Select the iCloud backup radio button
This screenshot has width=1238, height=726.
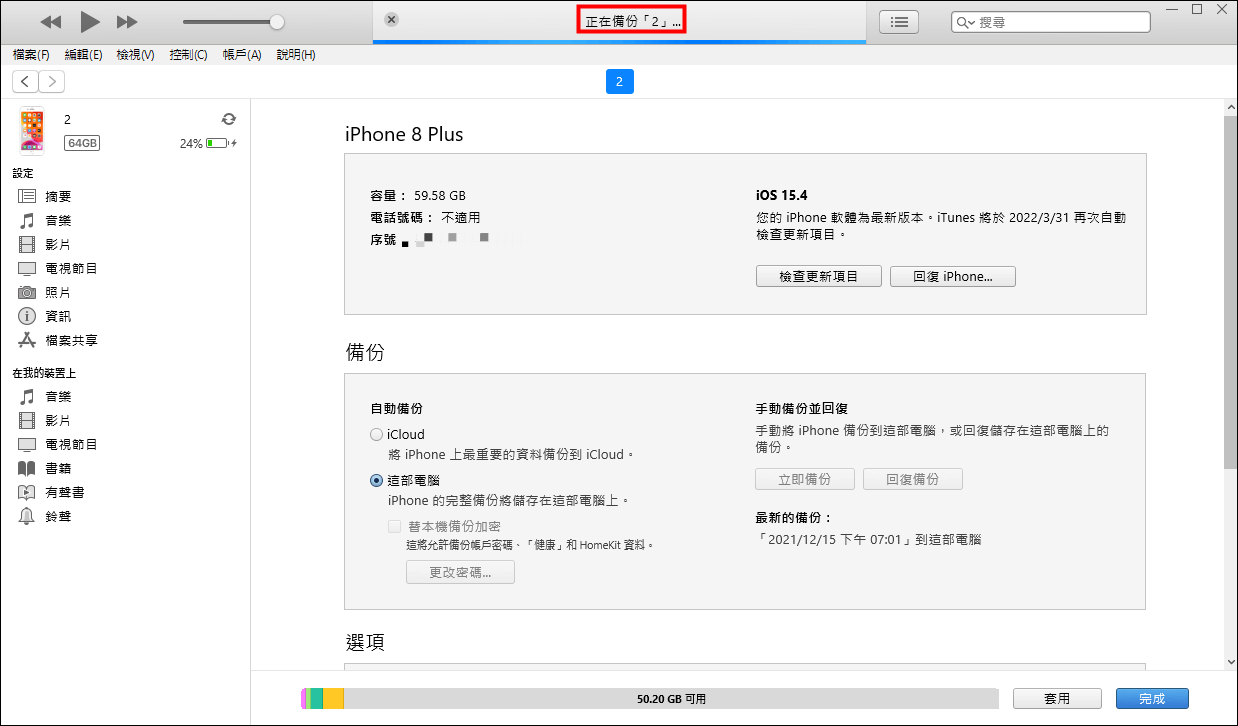376,434
